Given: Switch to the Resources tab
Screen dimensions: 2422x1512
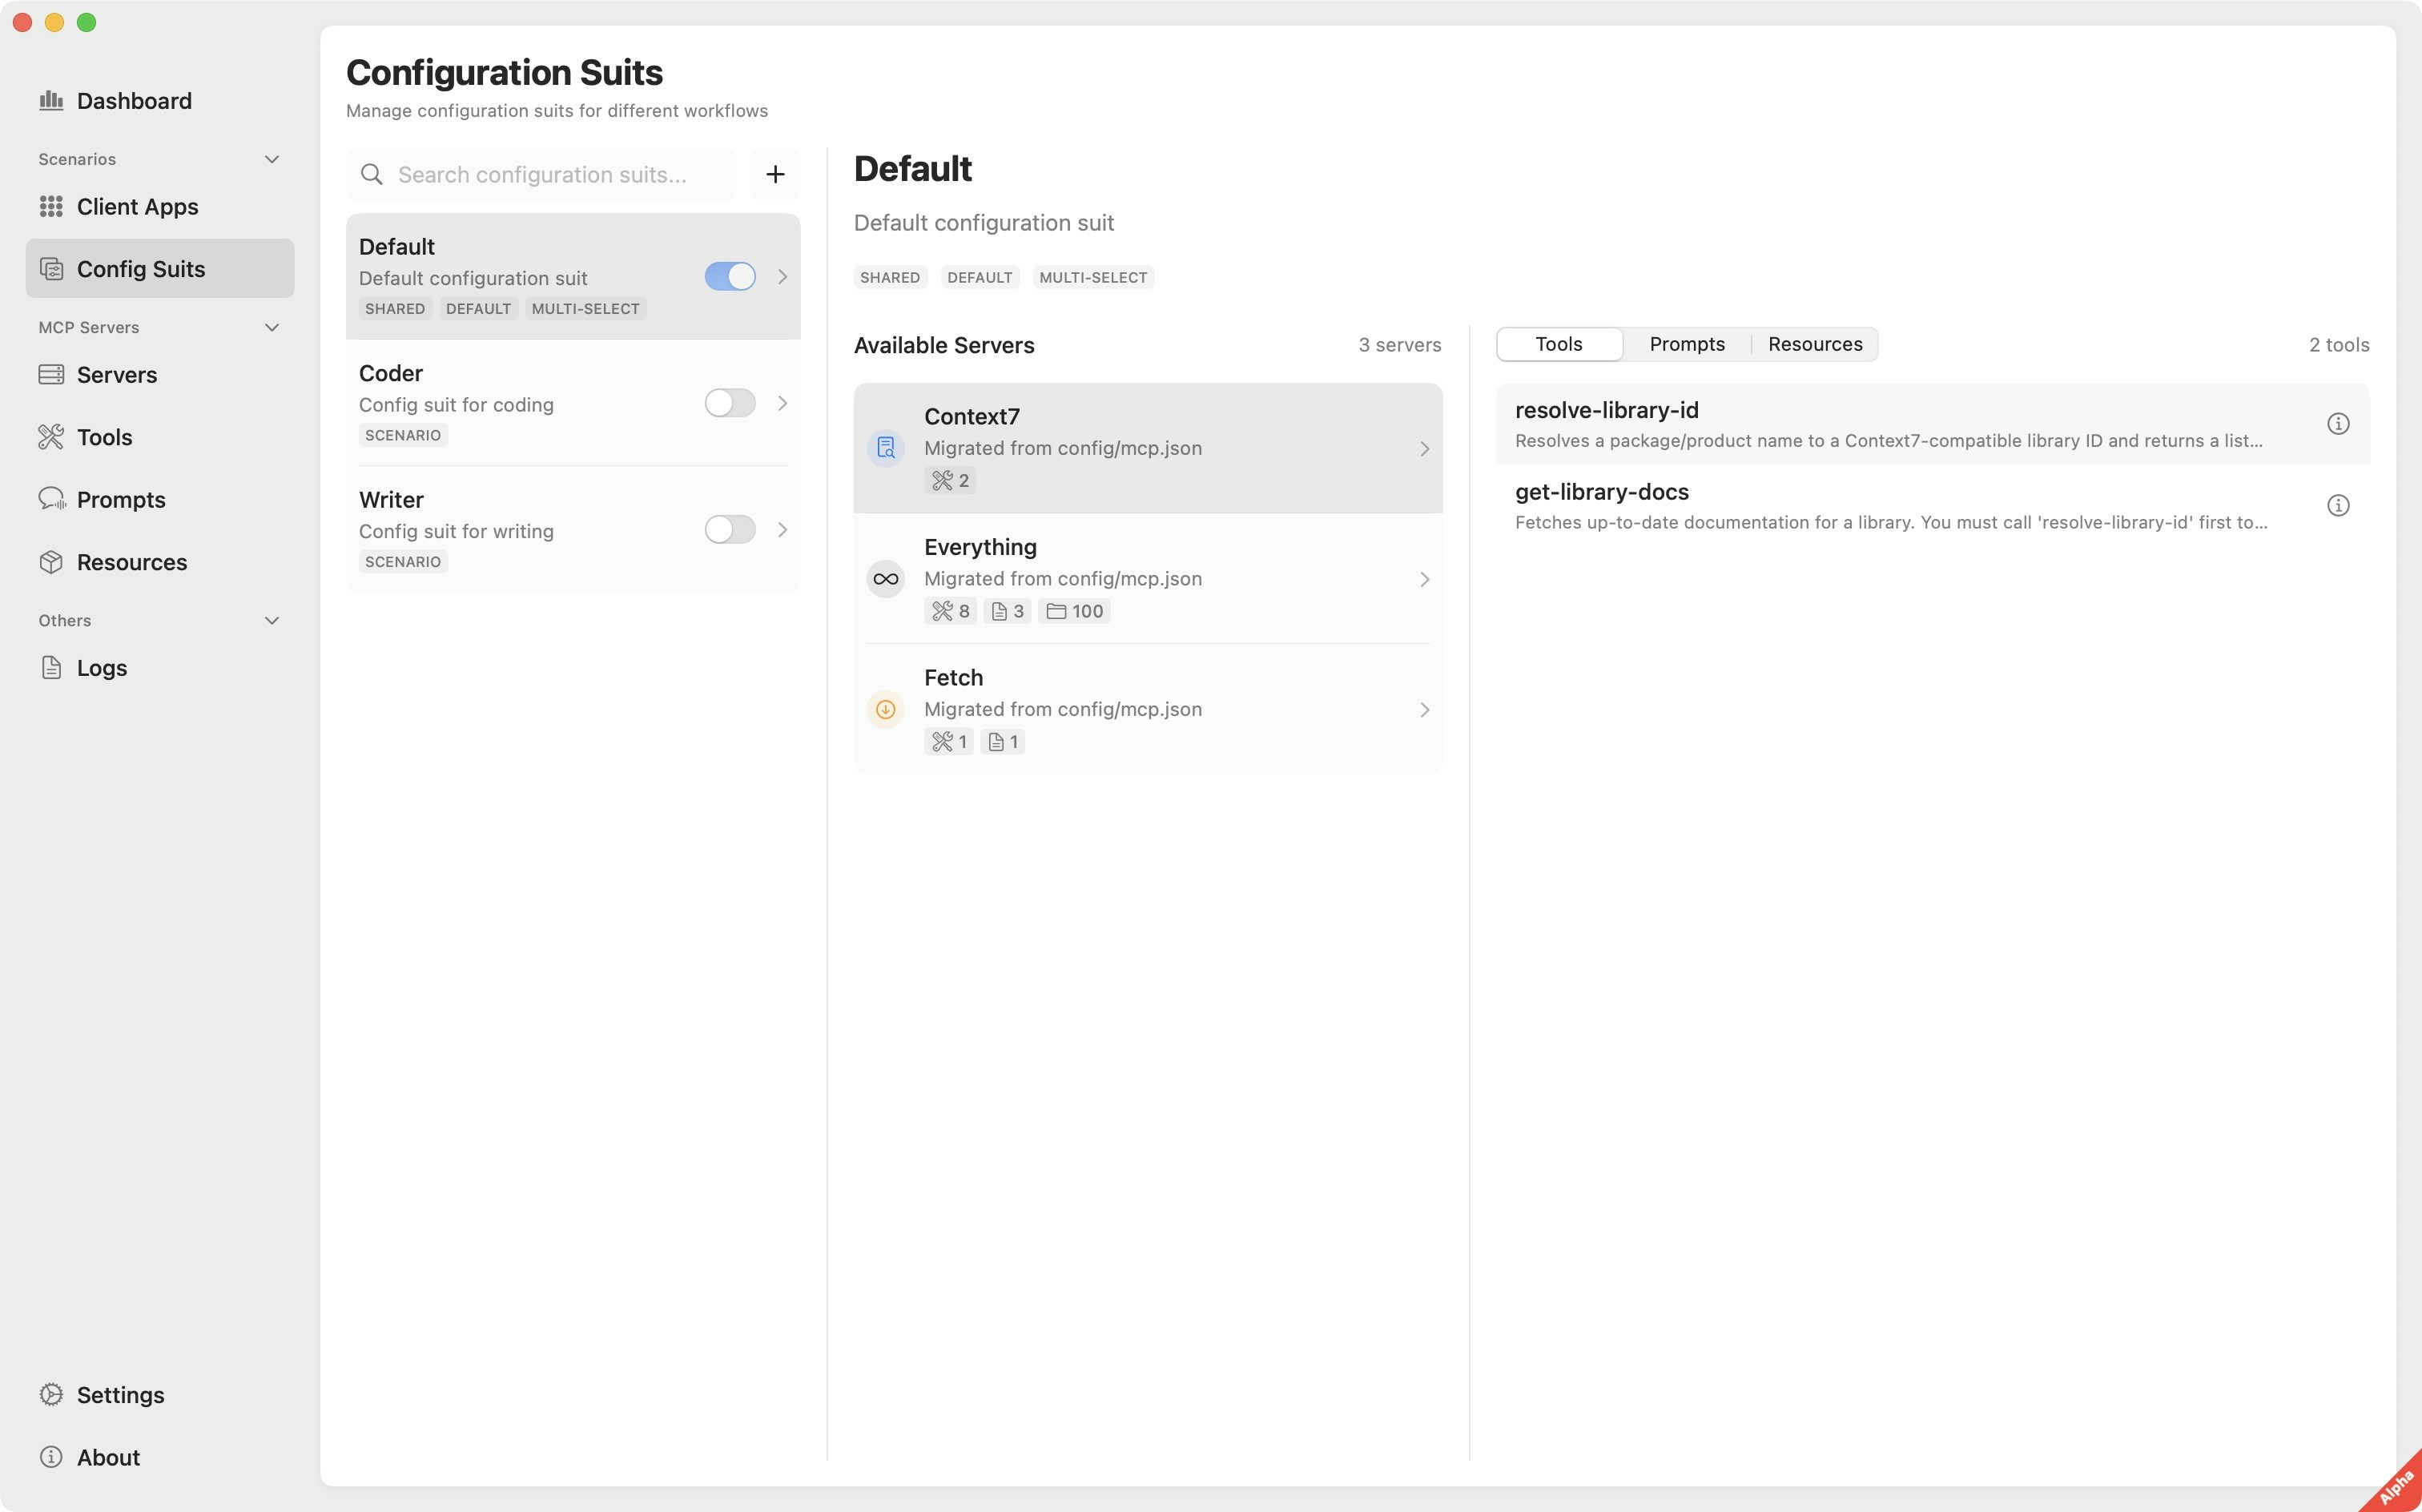Looking at the screenshot, I should (x=1814, y=344).
